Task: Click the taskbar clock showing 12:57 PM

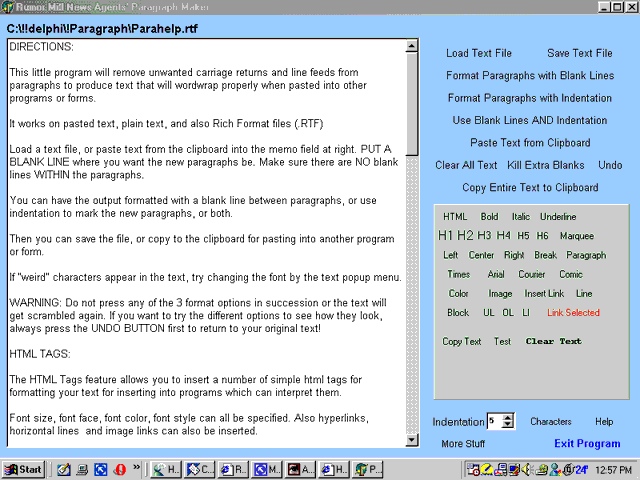Action: [613, 470]
